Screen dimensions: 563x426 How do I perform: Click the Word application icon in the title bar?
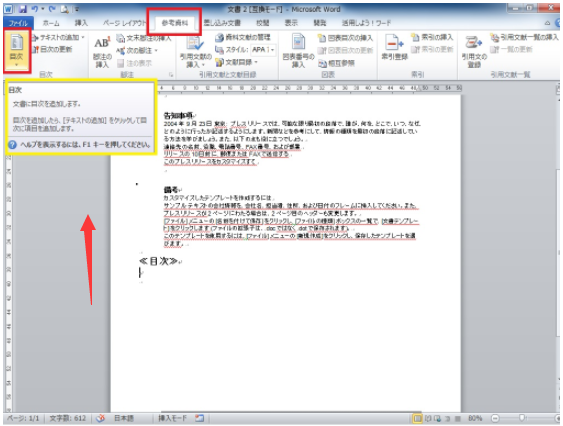[9, 9]
